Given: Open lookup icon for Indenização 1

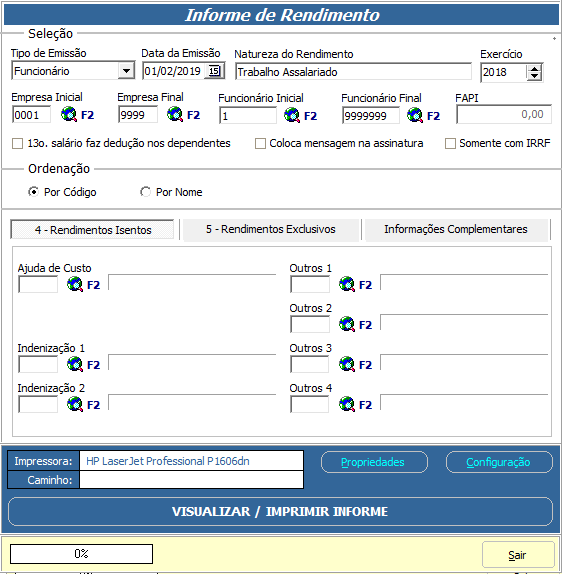Looking at the screenshot, I should tap(75, 364).
